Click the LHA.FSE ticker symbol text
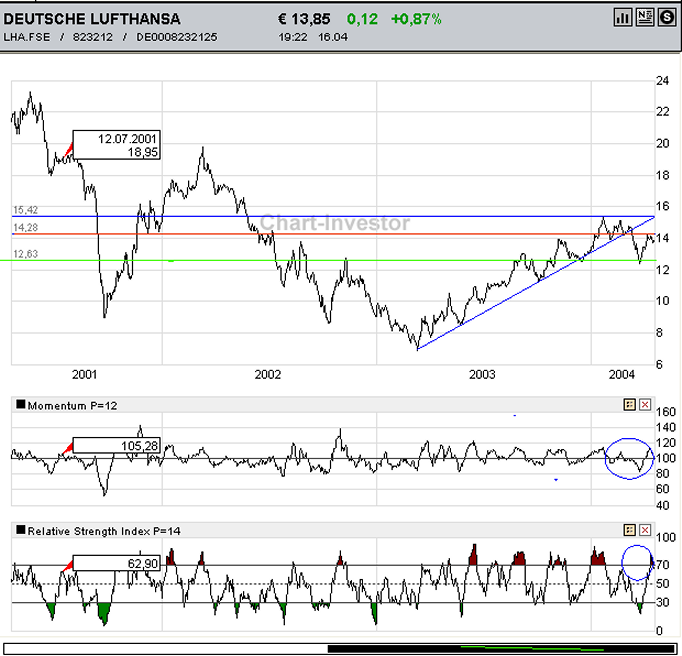The image size is (682, 656). coord(27,37)
